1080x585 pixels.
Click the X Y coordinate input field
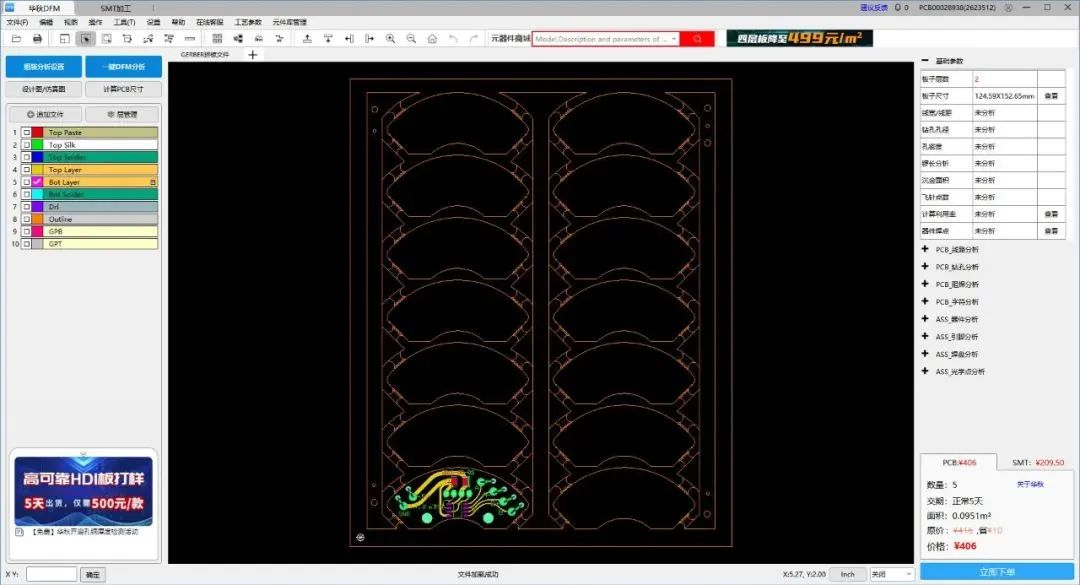pos(51,574)
